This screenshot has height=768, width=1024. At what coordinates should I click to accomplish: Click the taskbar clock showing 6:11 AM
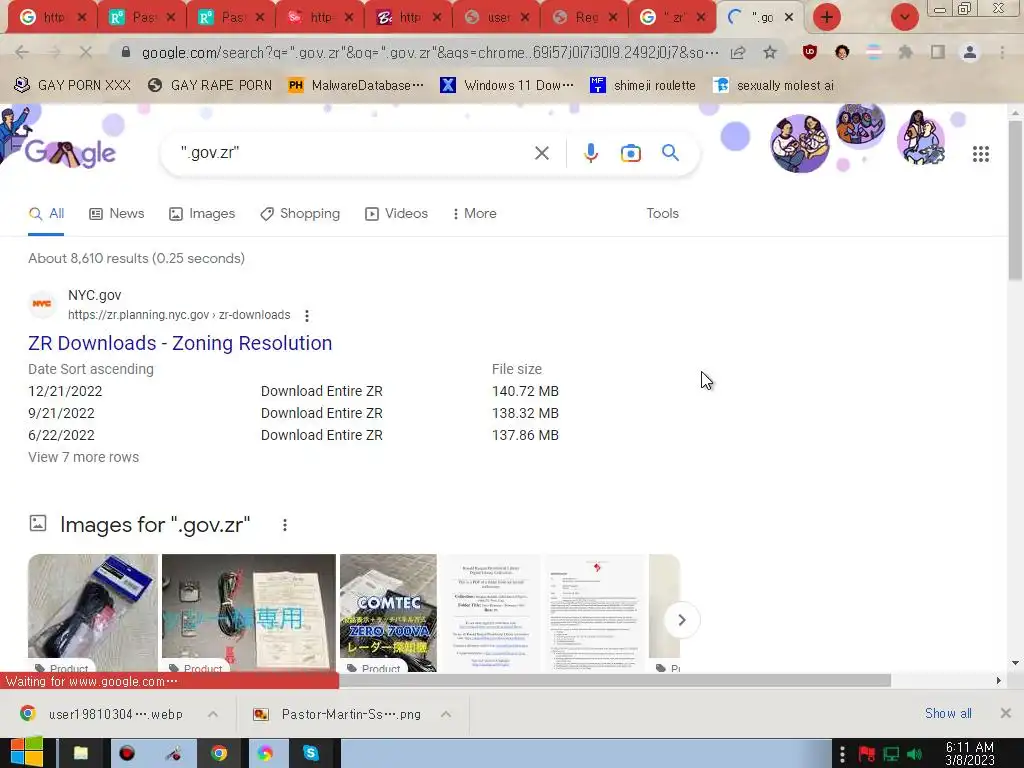click(969, 753)
